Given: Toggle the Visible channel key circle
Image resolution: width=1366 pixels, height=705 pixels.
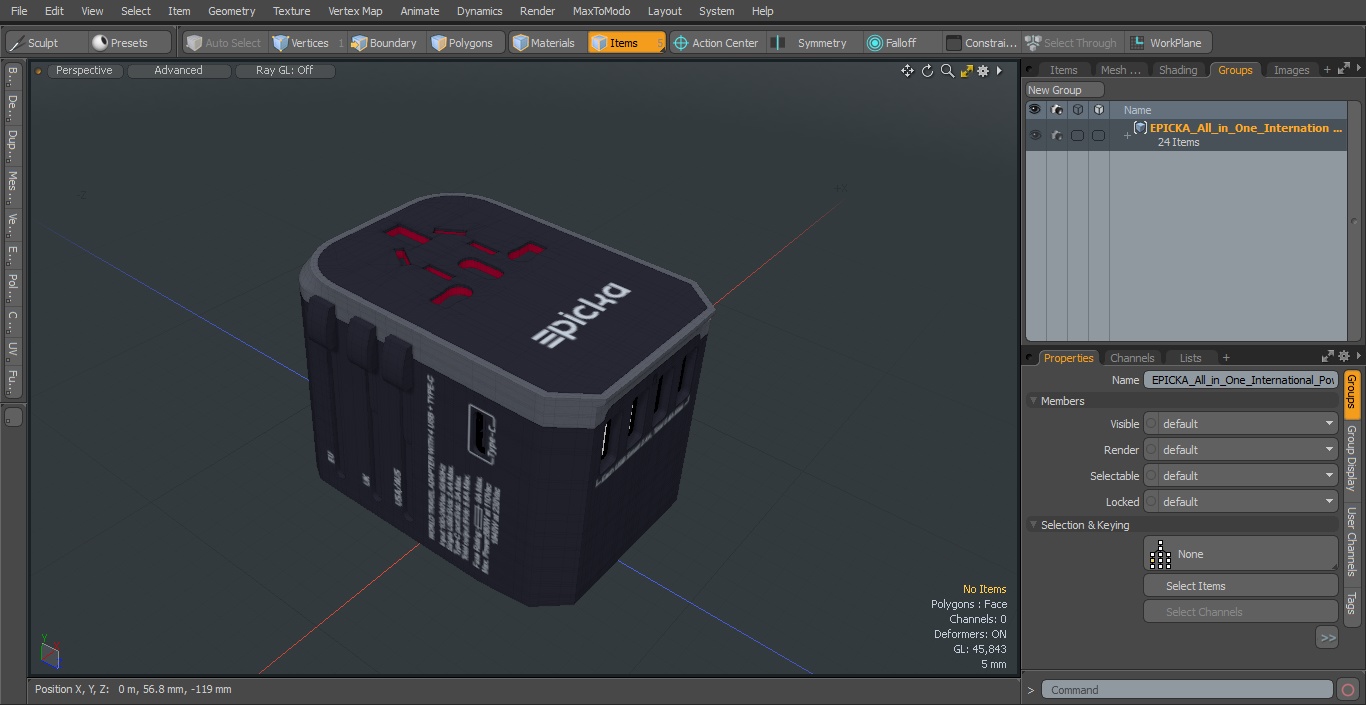Looking at the screenshot, I should click(x=1151, y=424).
